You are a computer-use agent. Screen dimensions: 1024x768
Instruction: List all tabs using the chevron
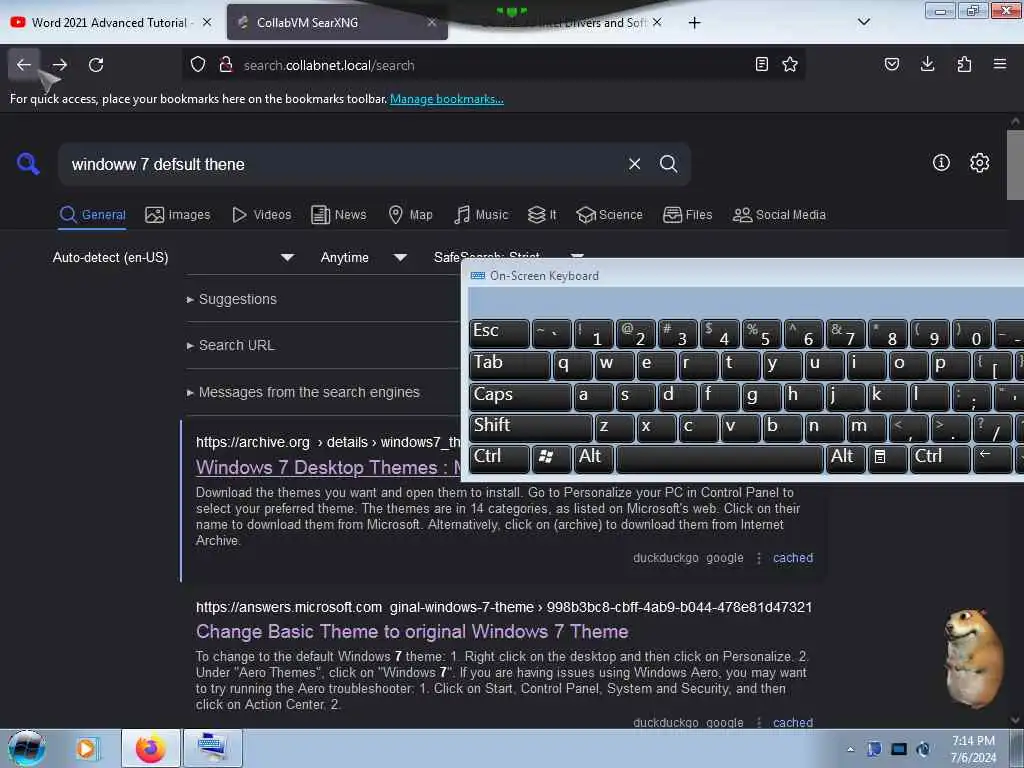pyautogui.click(x=863, y=22)
